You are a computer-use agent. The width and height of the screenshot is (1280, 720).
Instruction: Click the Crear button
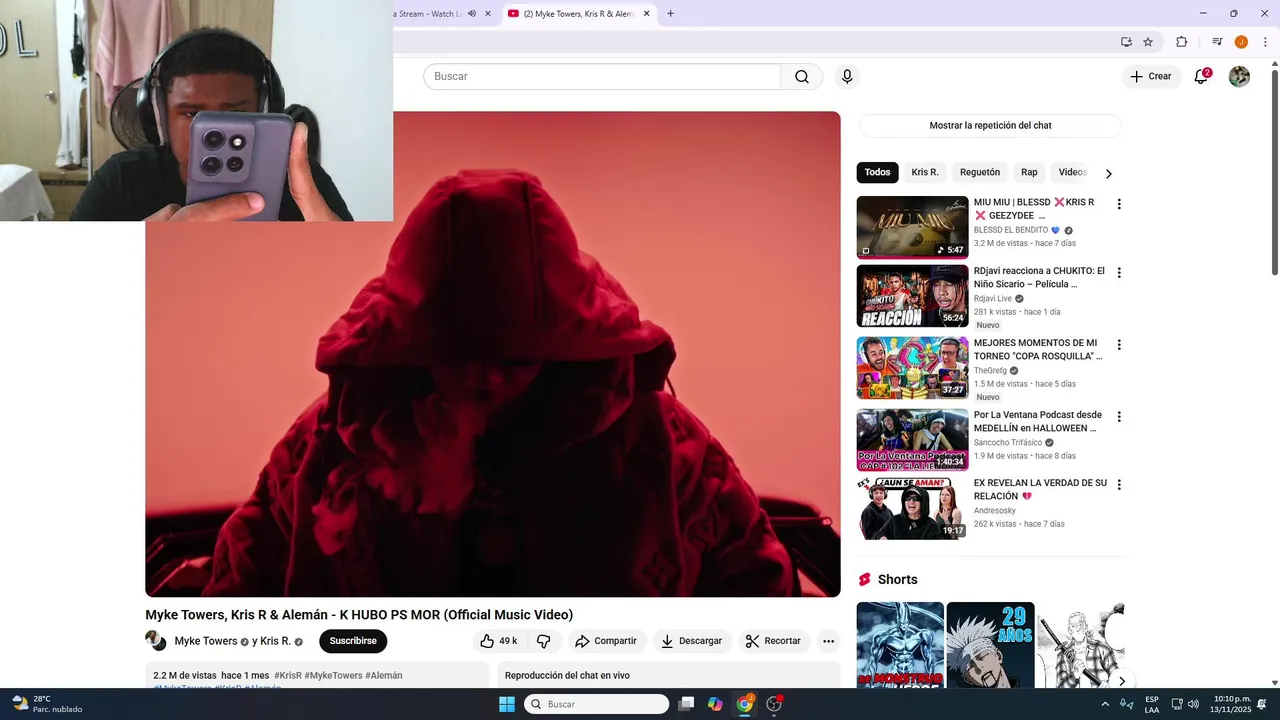[x=1150, y=77]
